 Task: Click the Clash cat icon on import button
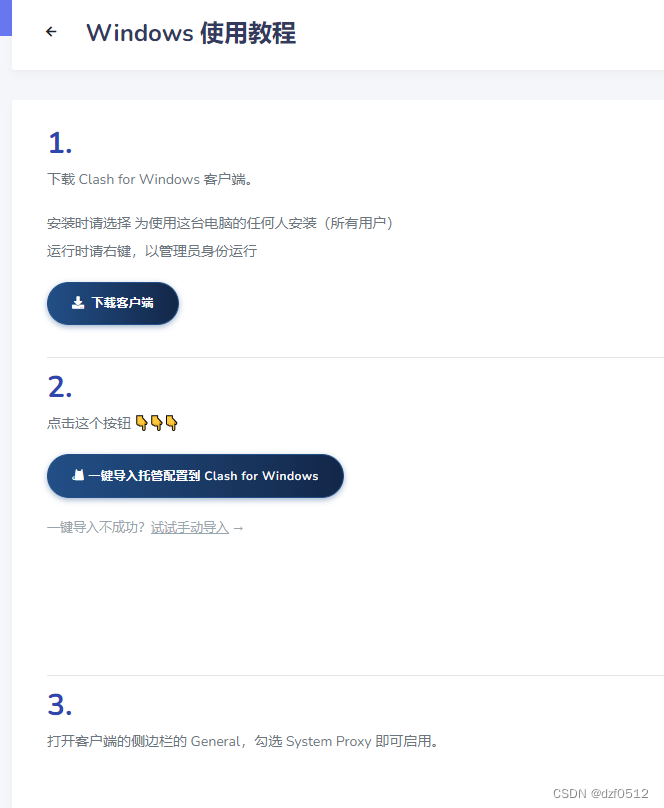(78, 475)
